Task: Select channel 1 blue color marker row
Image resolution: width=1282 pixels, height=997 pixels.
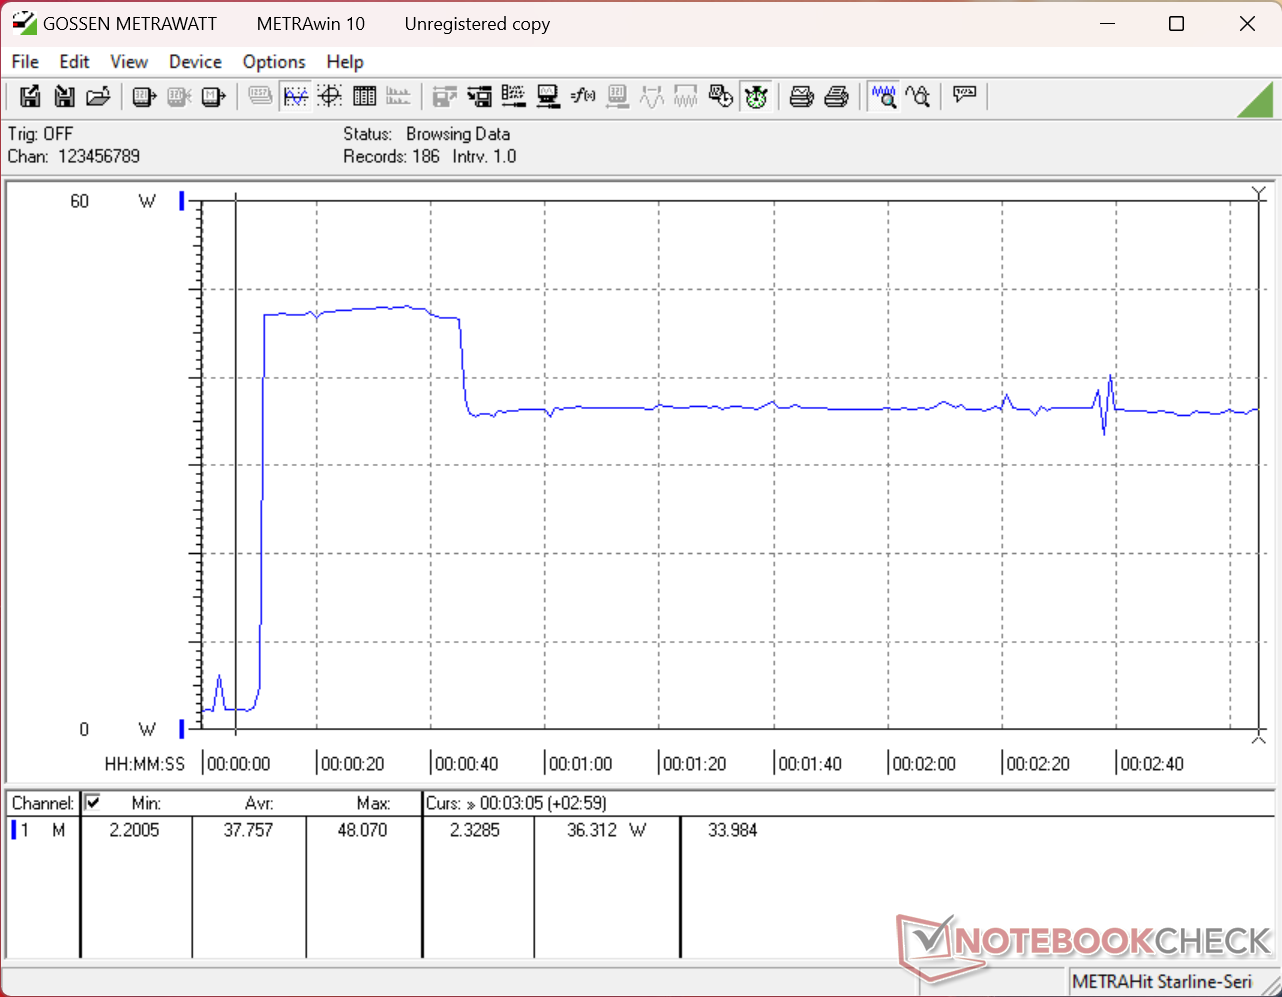Action: click(x=14, y=830)
